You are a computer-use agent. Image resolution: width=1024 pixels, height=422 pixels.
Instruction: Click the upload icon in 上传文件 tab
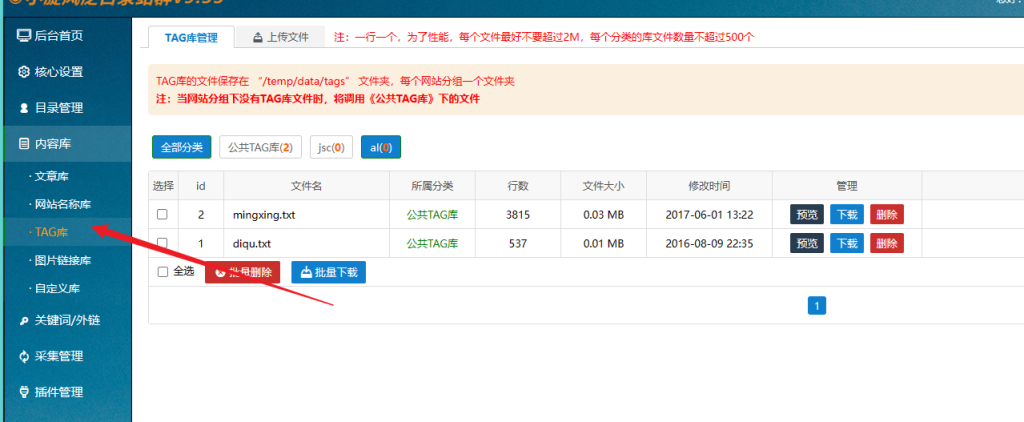pos(258,37)
